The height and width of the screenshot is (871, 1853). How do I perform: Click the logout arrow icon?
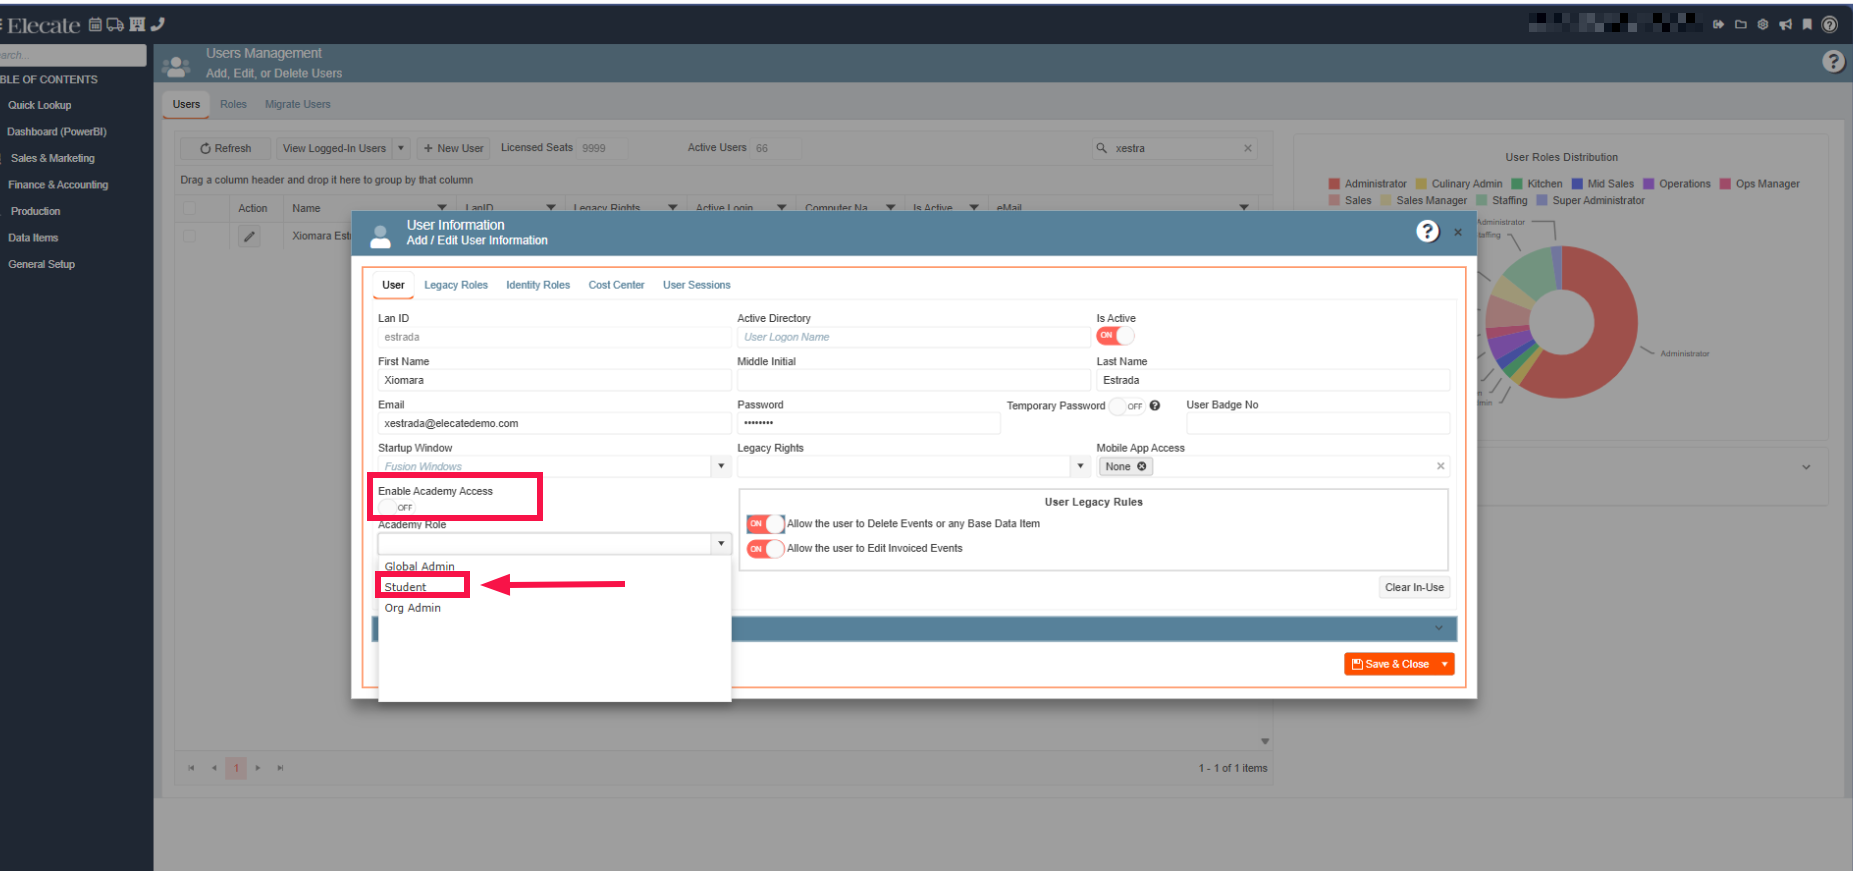coord(1718,25)
